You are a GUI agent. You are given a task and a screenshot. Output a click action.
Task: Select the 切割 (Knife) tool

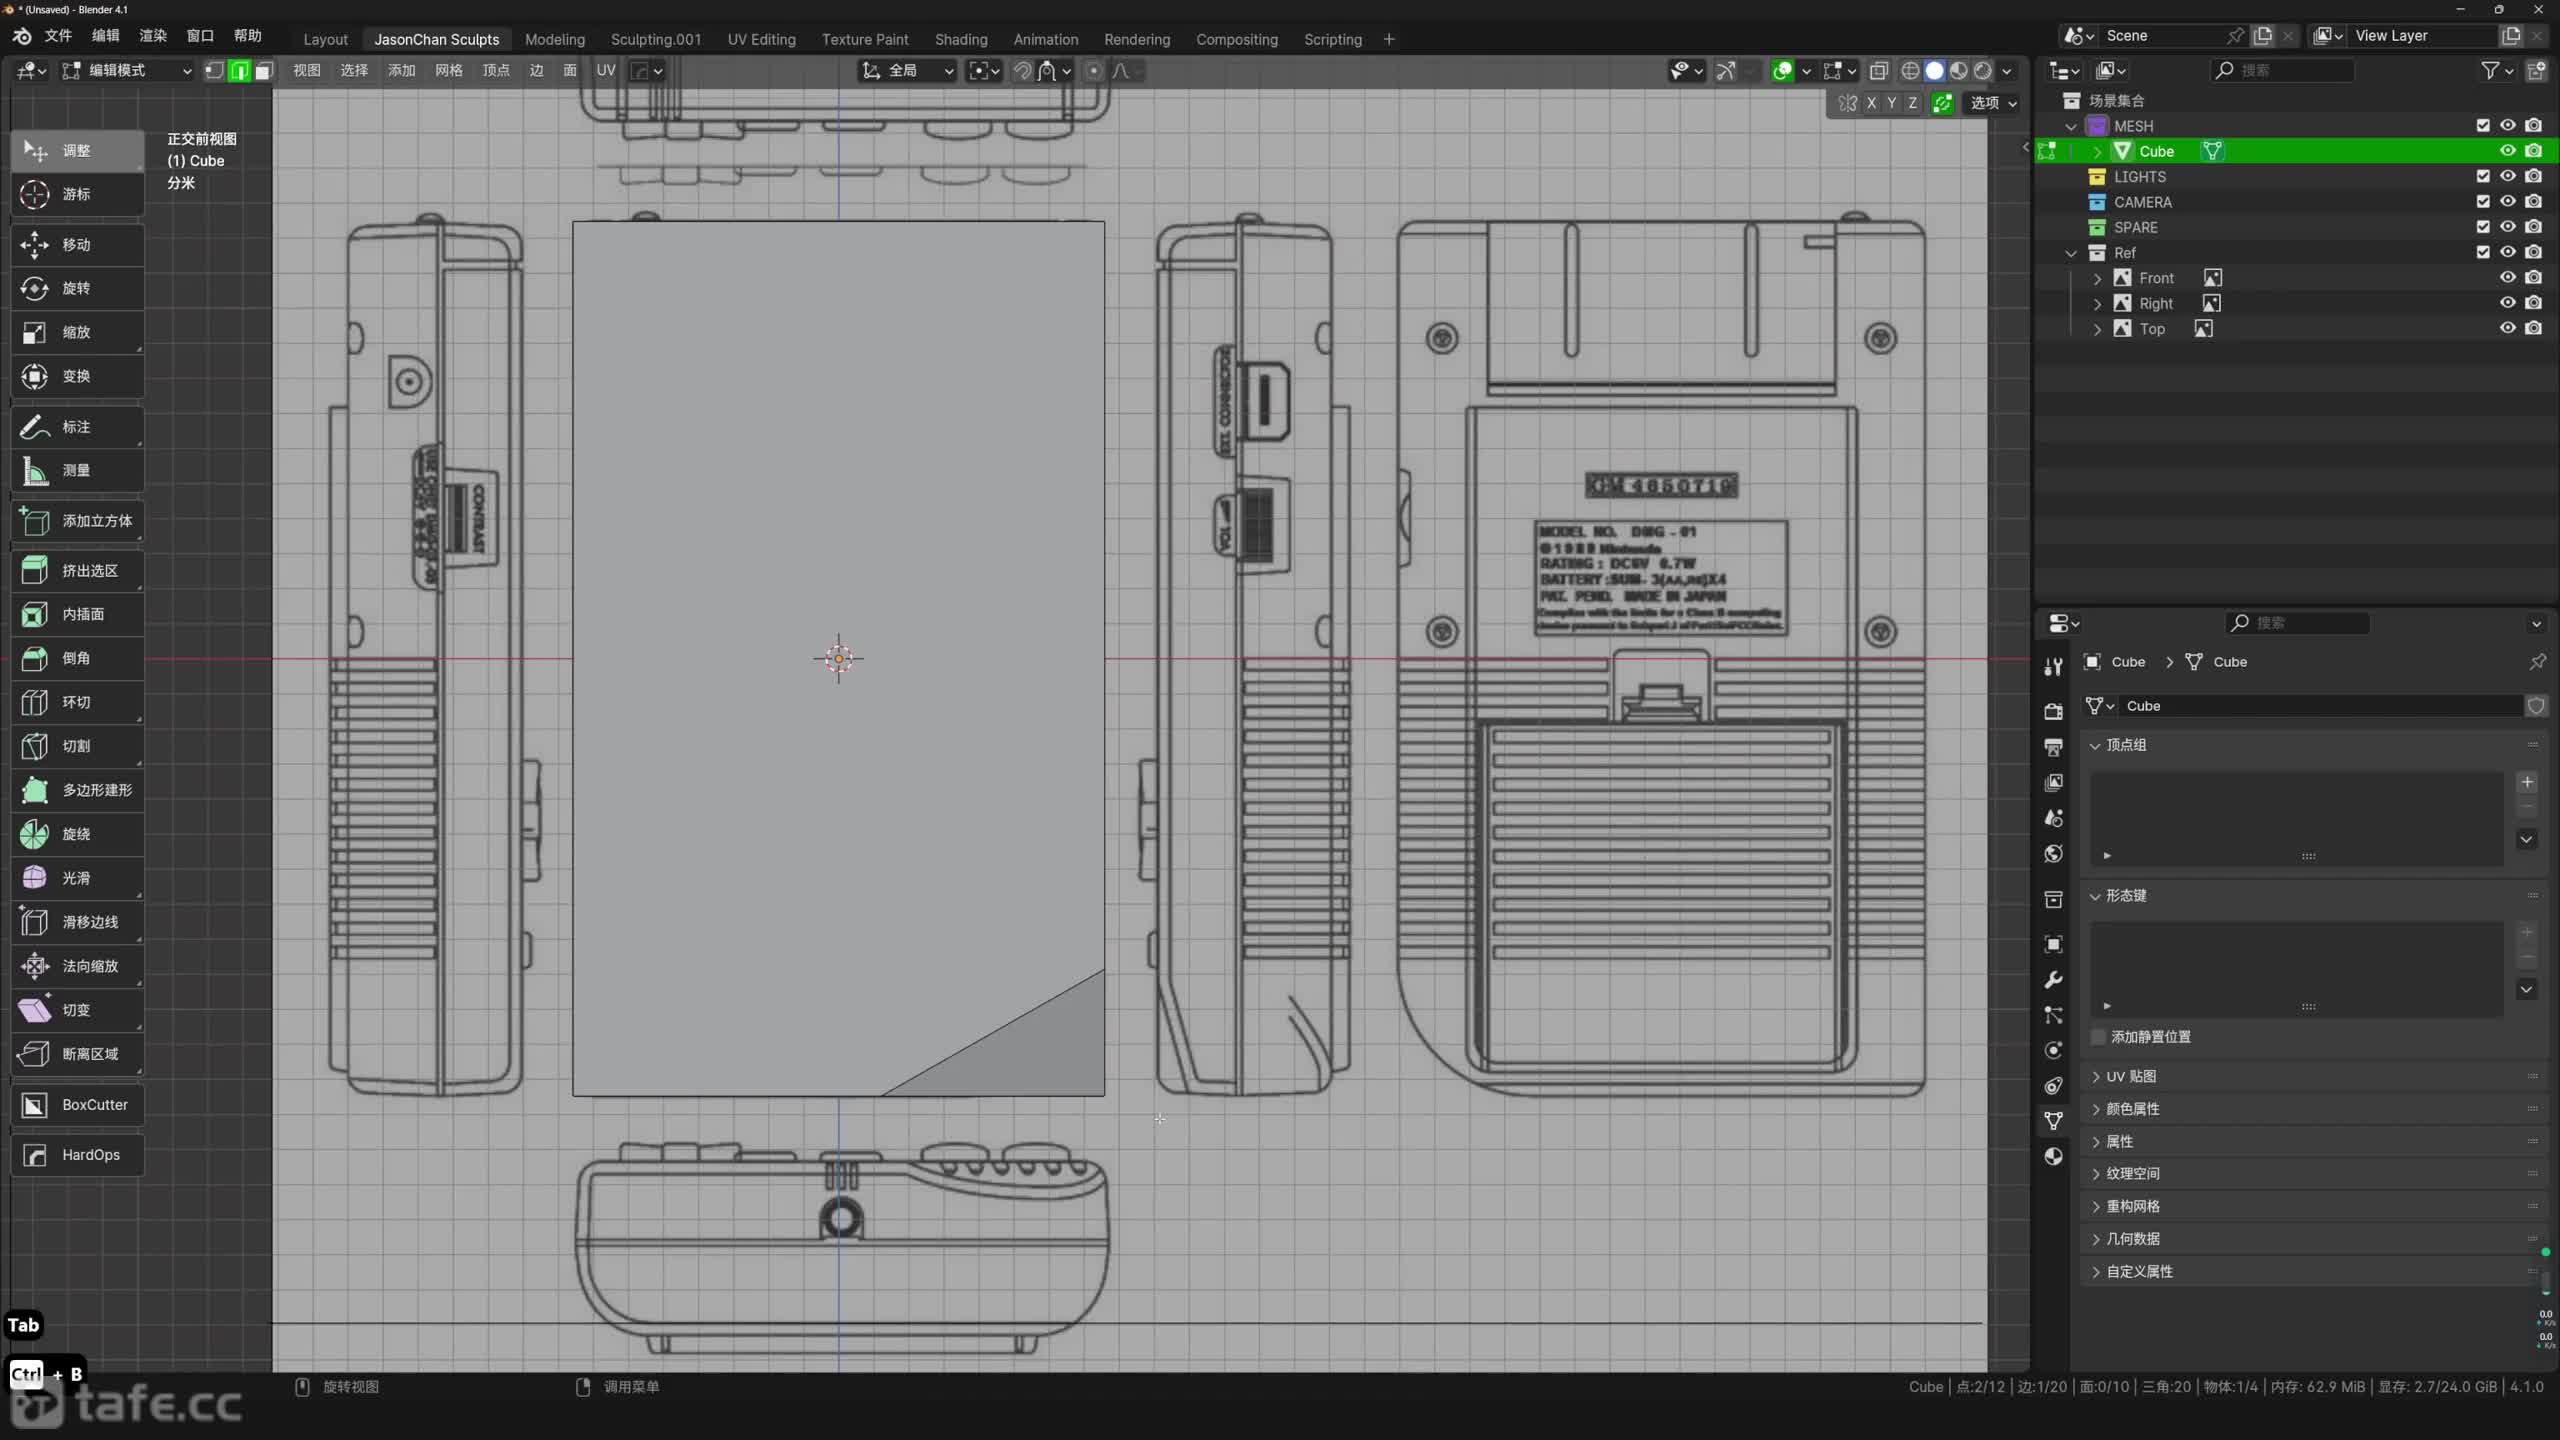click(78, 746)
